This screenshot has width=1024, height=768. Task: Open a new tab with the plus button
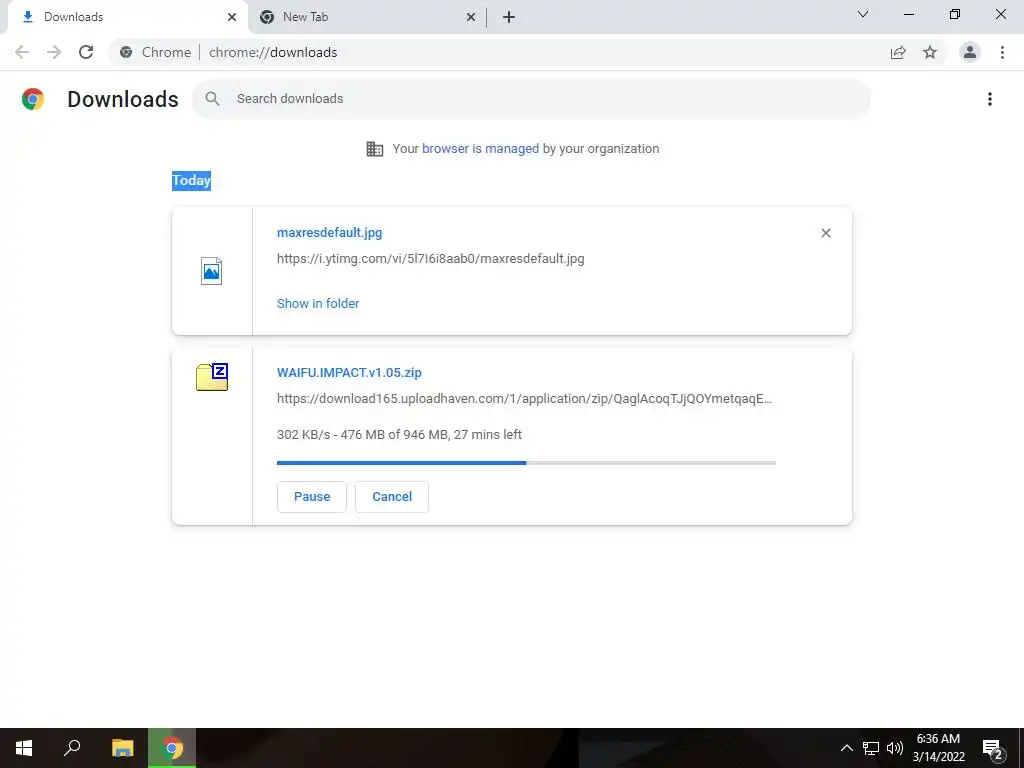509,17
